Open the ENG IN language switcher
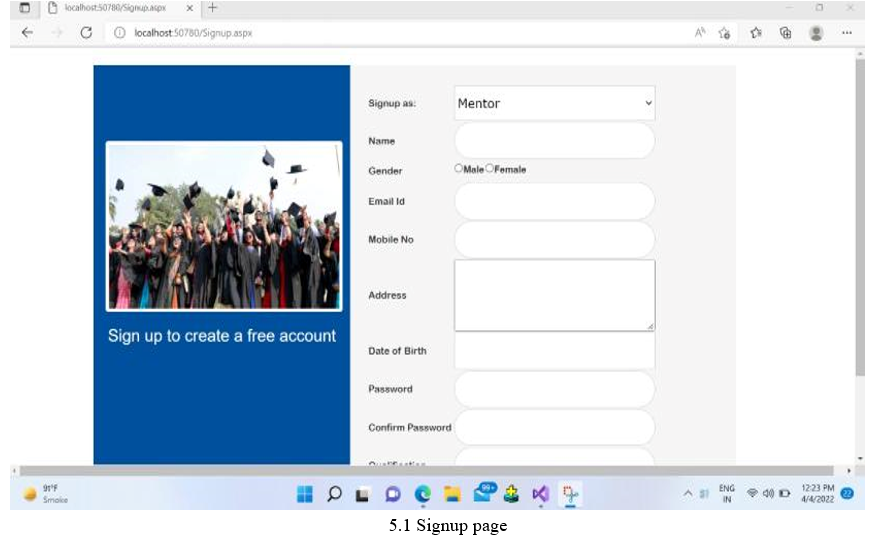Viewport: 872px width, 539px height. pos(726,493)
